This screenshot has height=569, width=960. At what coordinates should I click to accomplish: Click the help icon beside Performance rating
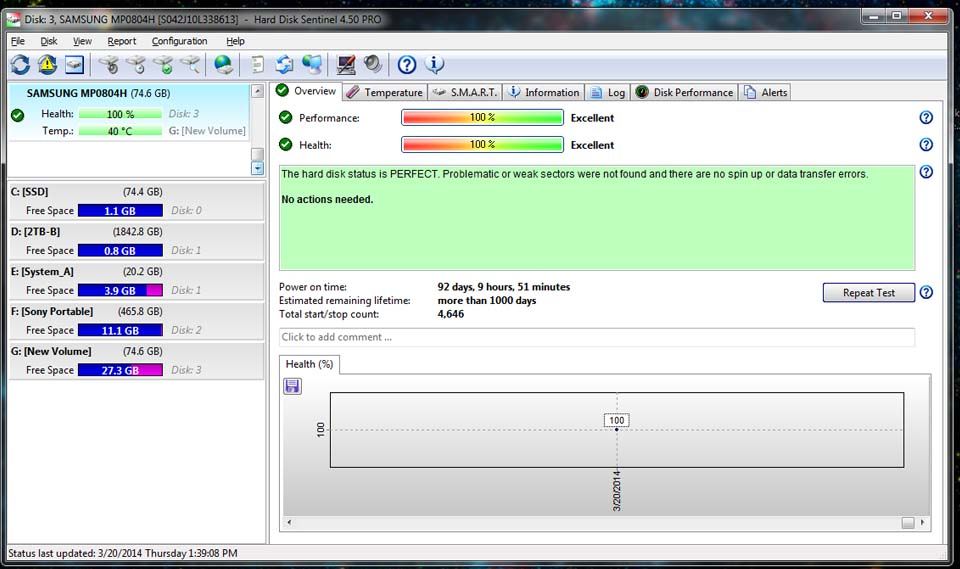tap(926, 118)
